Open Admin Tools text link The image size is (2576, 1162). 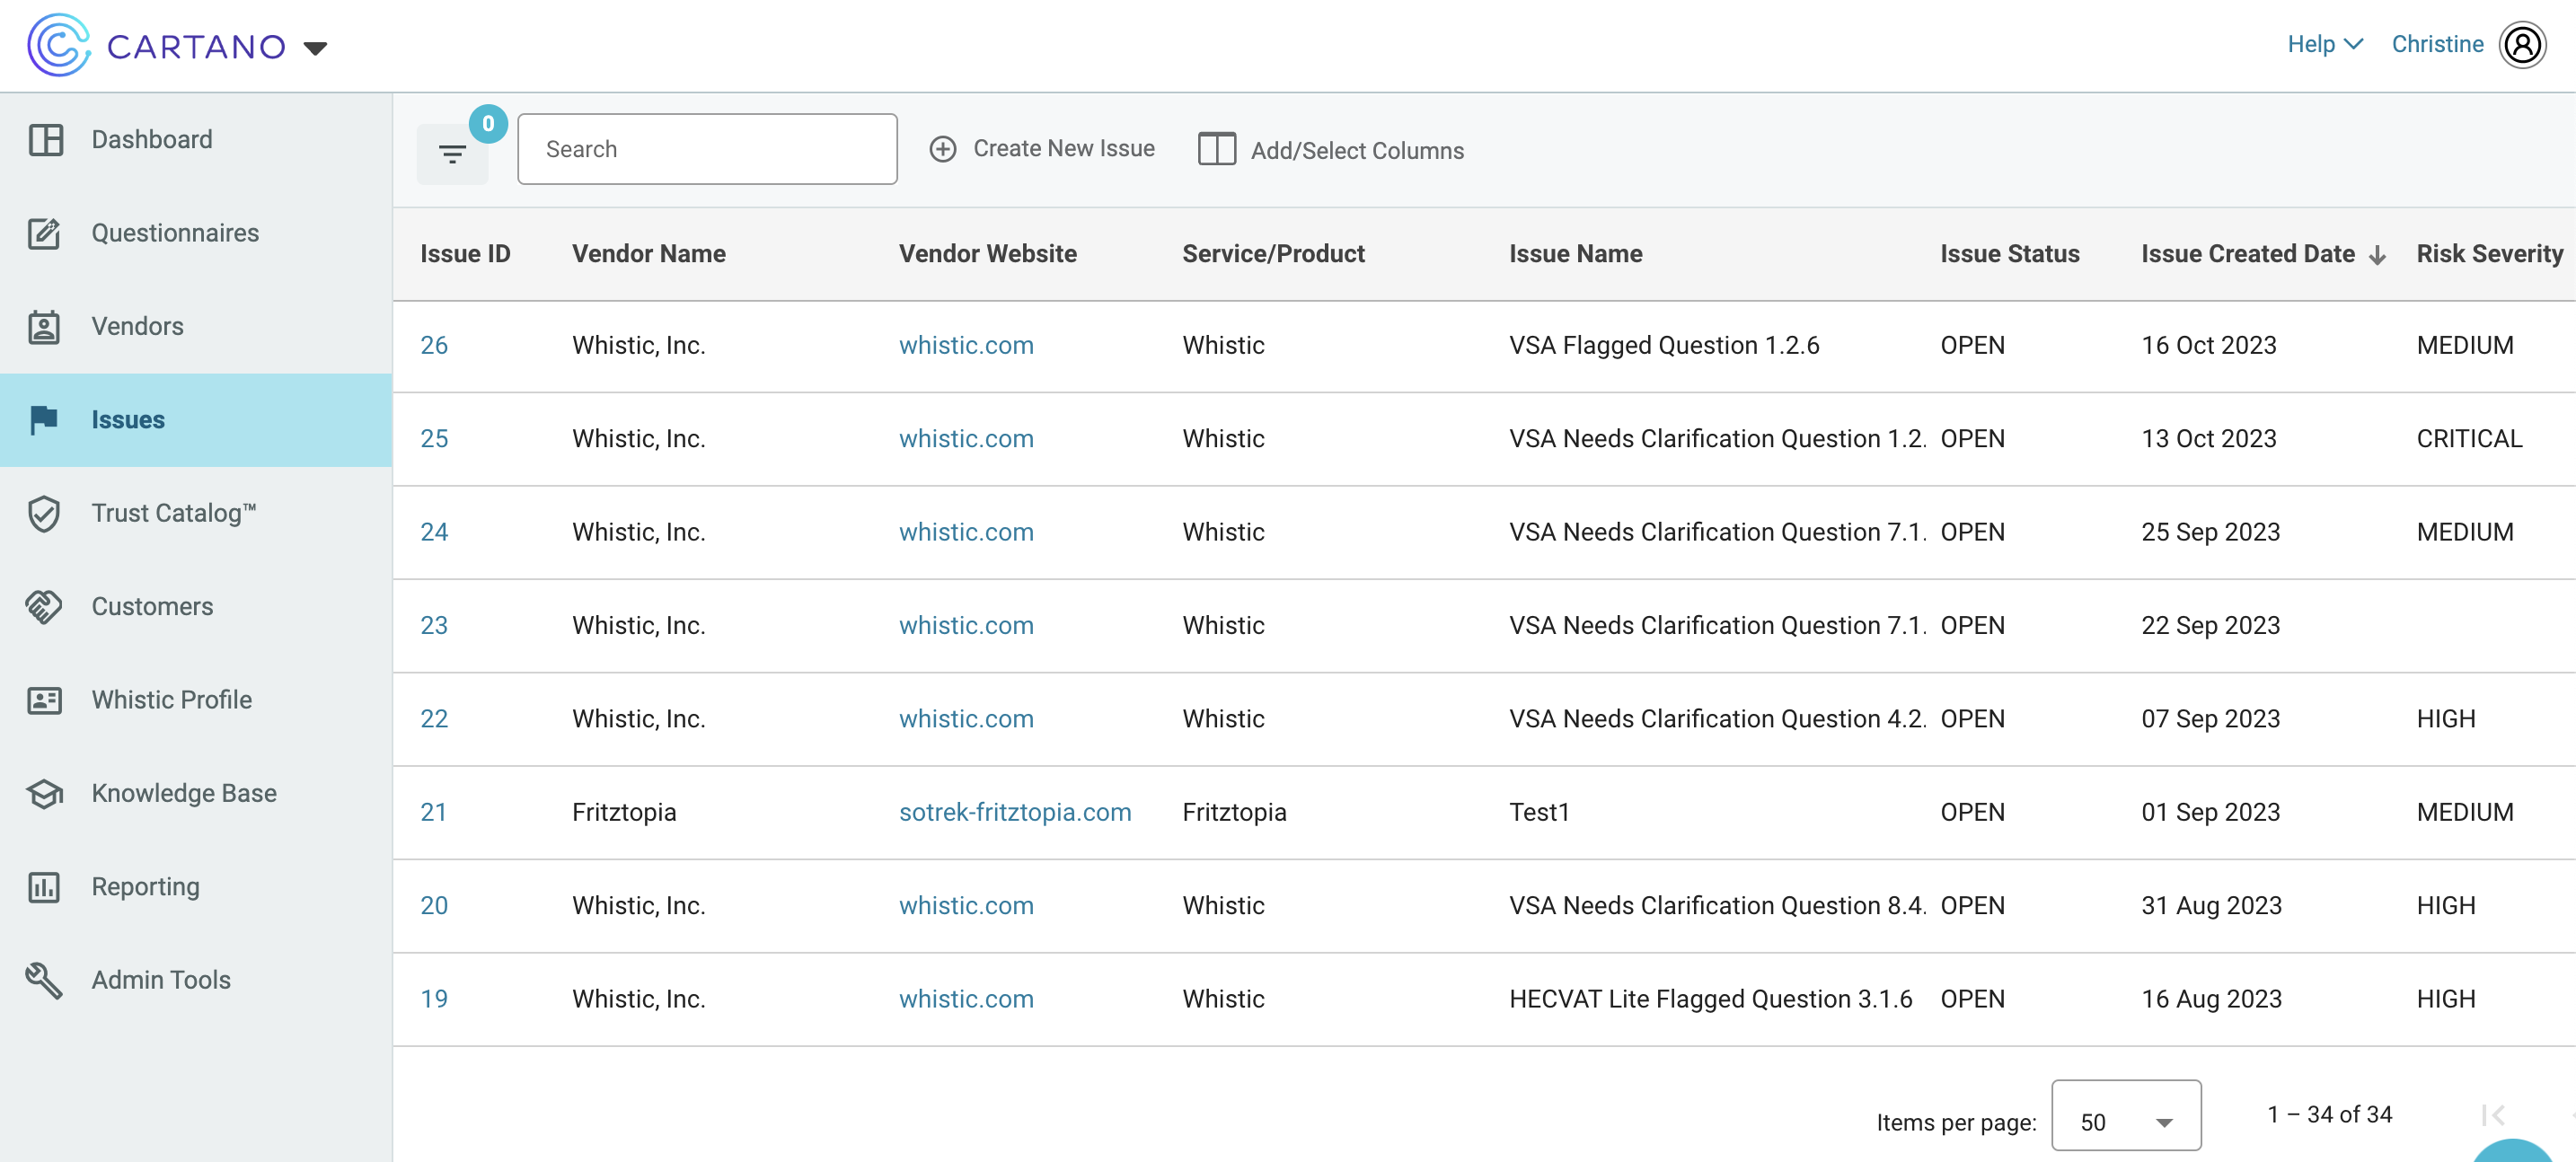[x=161, y=980]
